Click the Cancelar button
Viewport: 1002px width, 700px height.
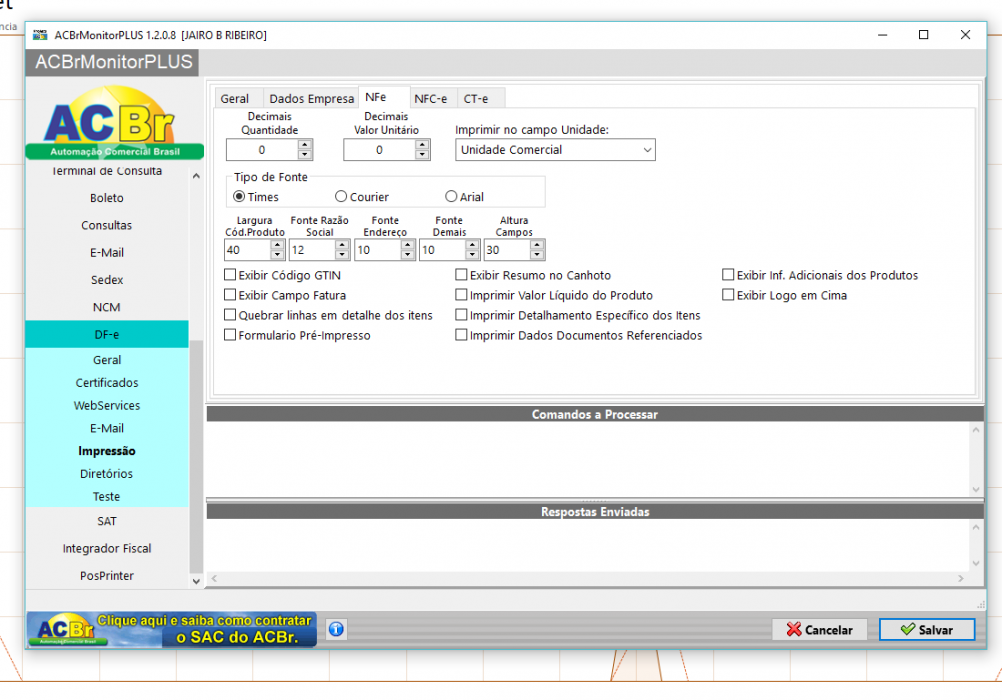coord(820,630)
